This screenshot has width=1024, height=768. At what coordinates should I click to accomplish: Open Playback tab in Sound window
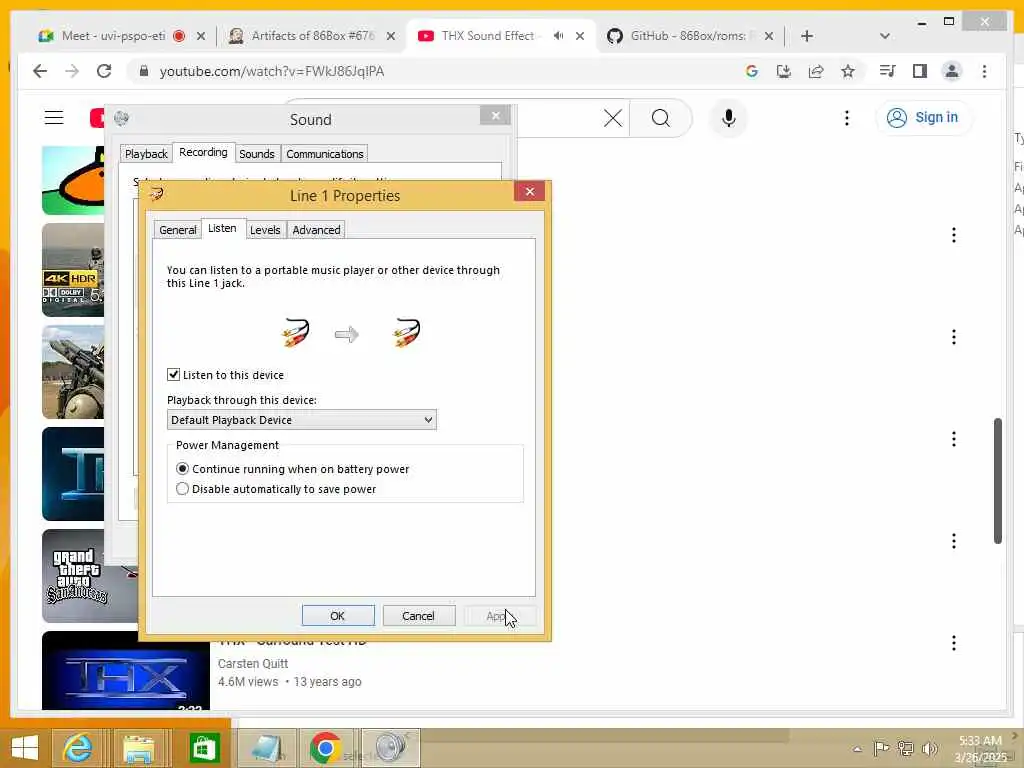click(x=146, y=154)
